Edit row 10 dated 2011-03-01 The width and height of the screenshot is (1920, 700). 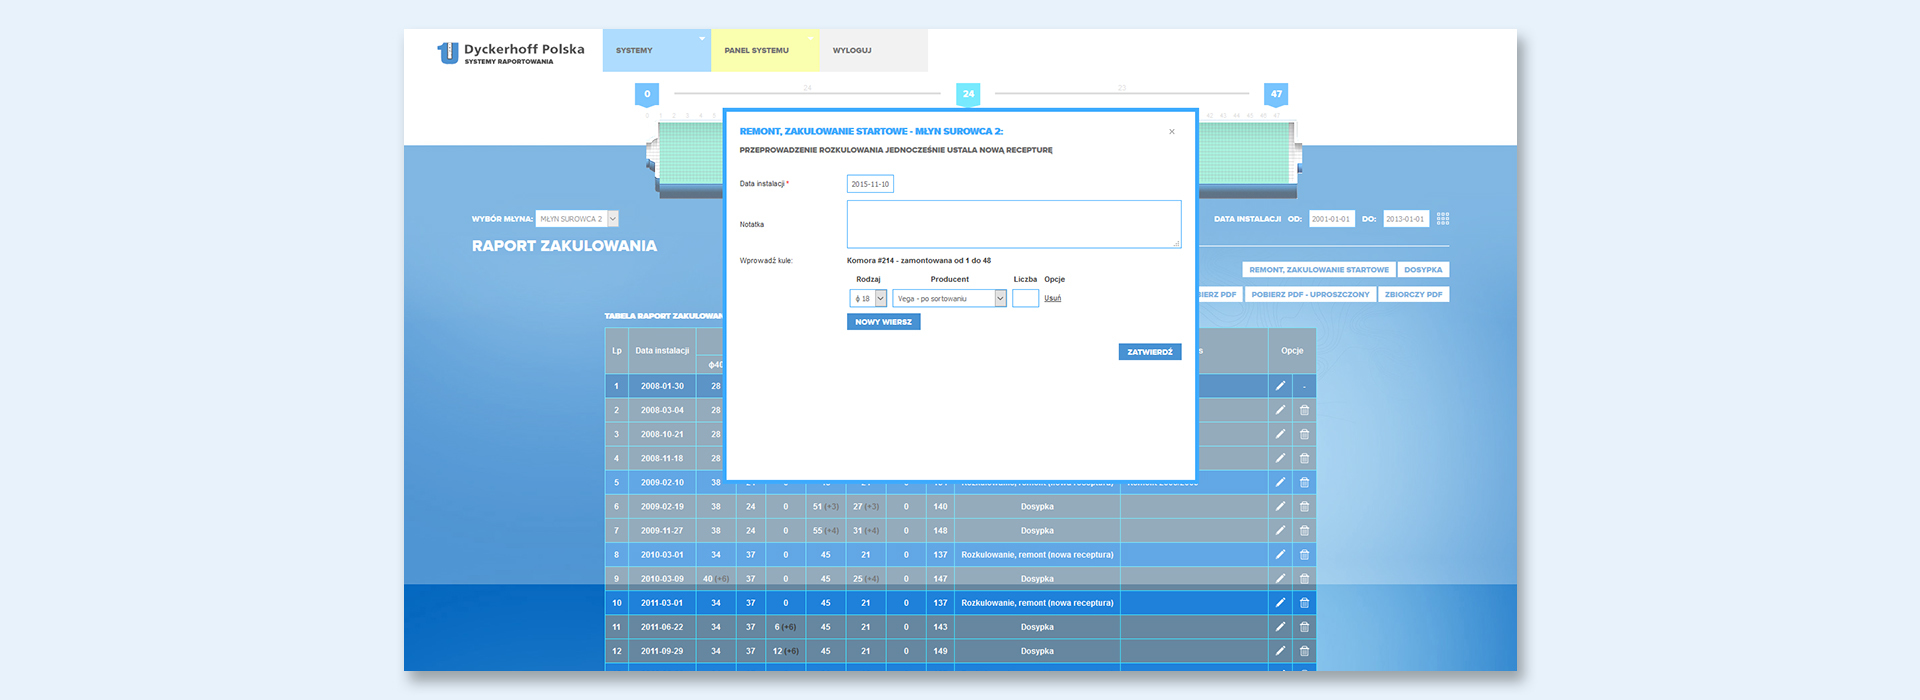pyautogui.click(x=1280, y=602)
